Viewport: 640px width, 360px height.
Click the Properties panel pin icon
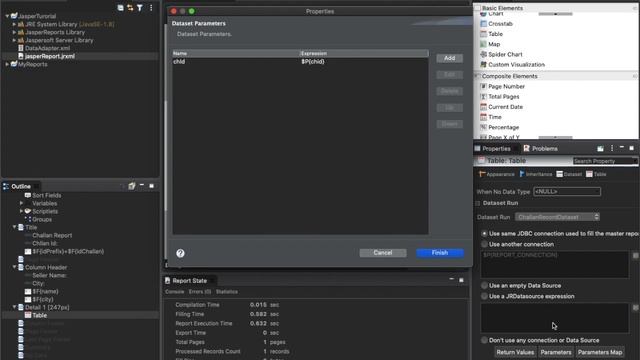[600, 149]
